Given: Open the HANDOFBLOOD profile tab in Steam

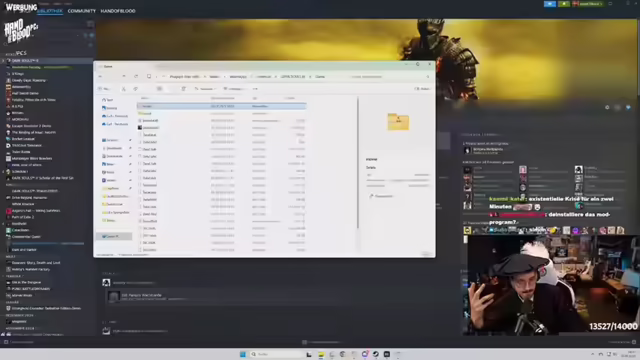Looking at the screenshot, I should click(x=118, y=11).
